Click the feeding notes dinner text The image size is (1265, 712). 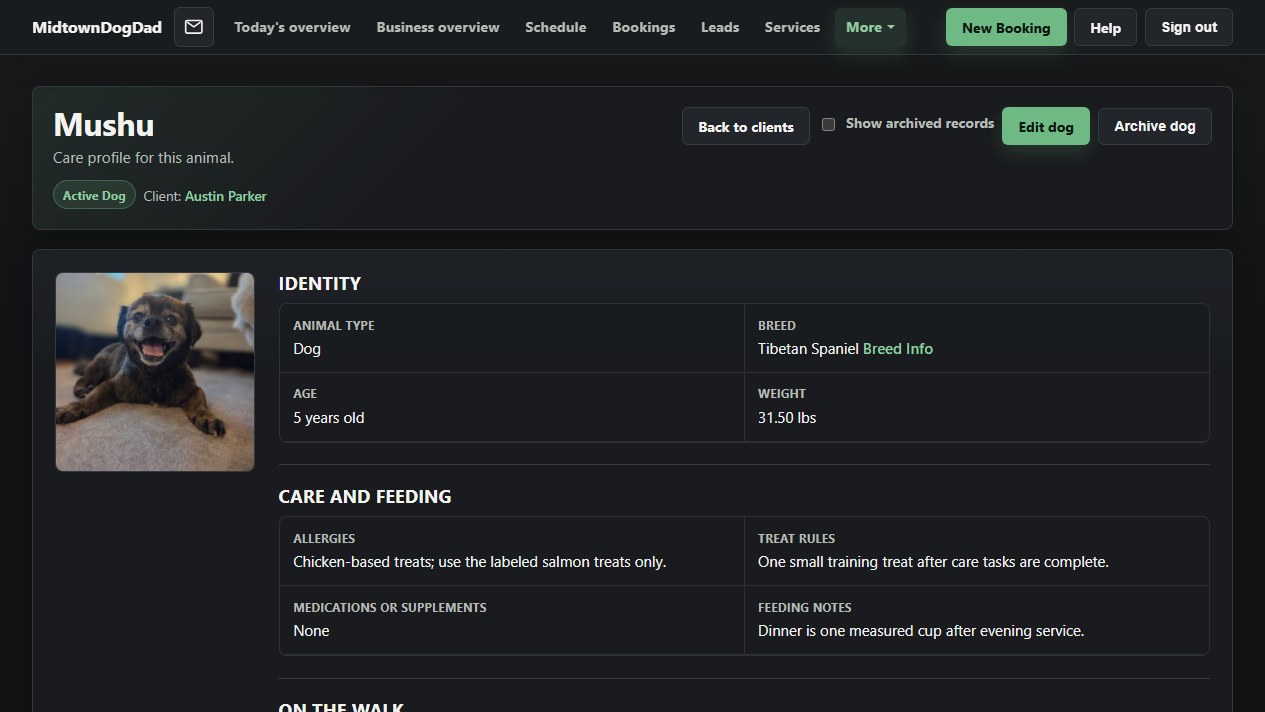(x=921, y=631)
